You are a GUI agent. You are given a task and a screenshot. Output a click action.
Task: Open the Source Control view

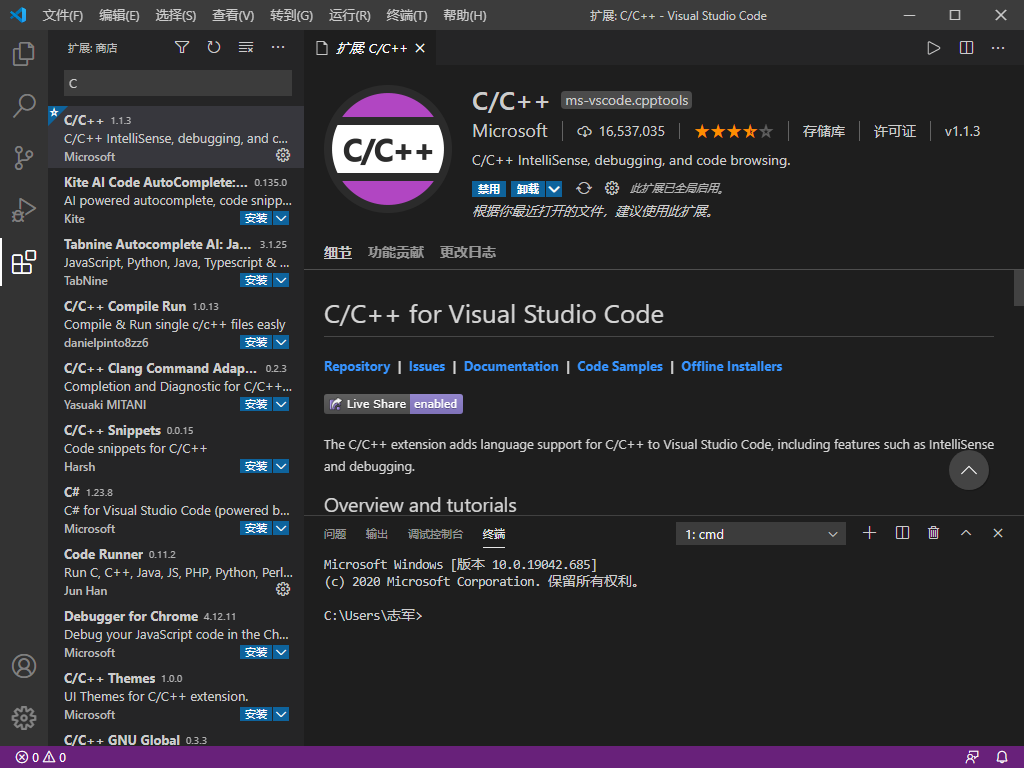[24, 157]
